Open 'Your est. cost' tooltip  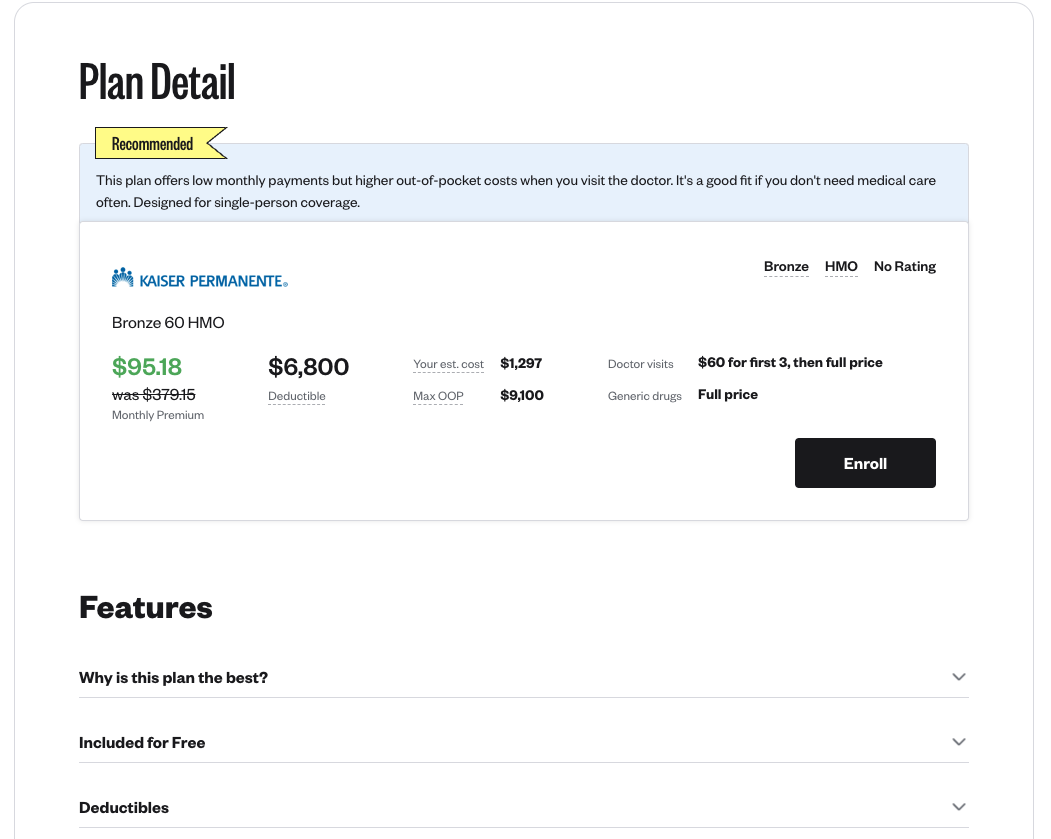pos(448,365)
